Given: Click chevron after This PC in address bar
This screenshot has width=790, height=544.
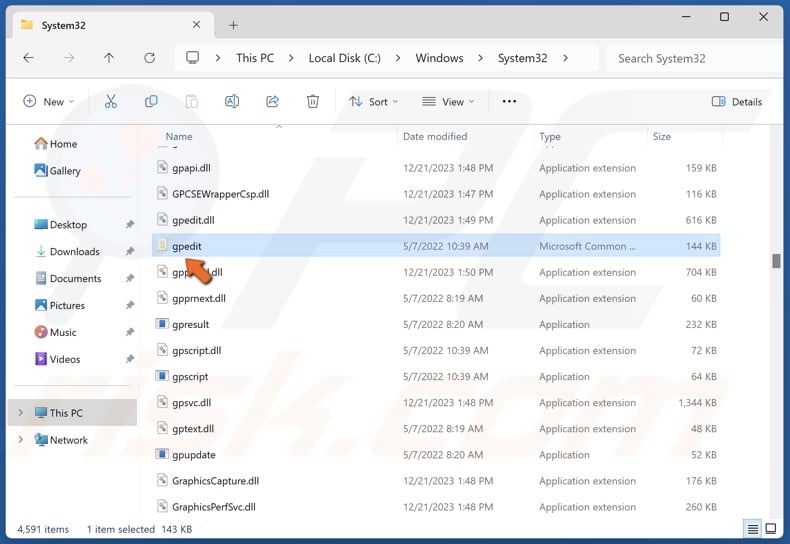Looking at the screenshot, I should click(291, 58).
